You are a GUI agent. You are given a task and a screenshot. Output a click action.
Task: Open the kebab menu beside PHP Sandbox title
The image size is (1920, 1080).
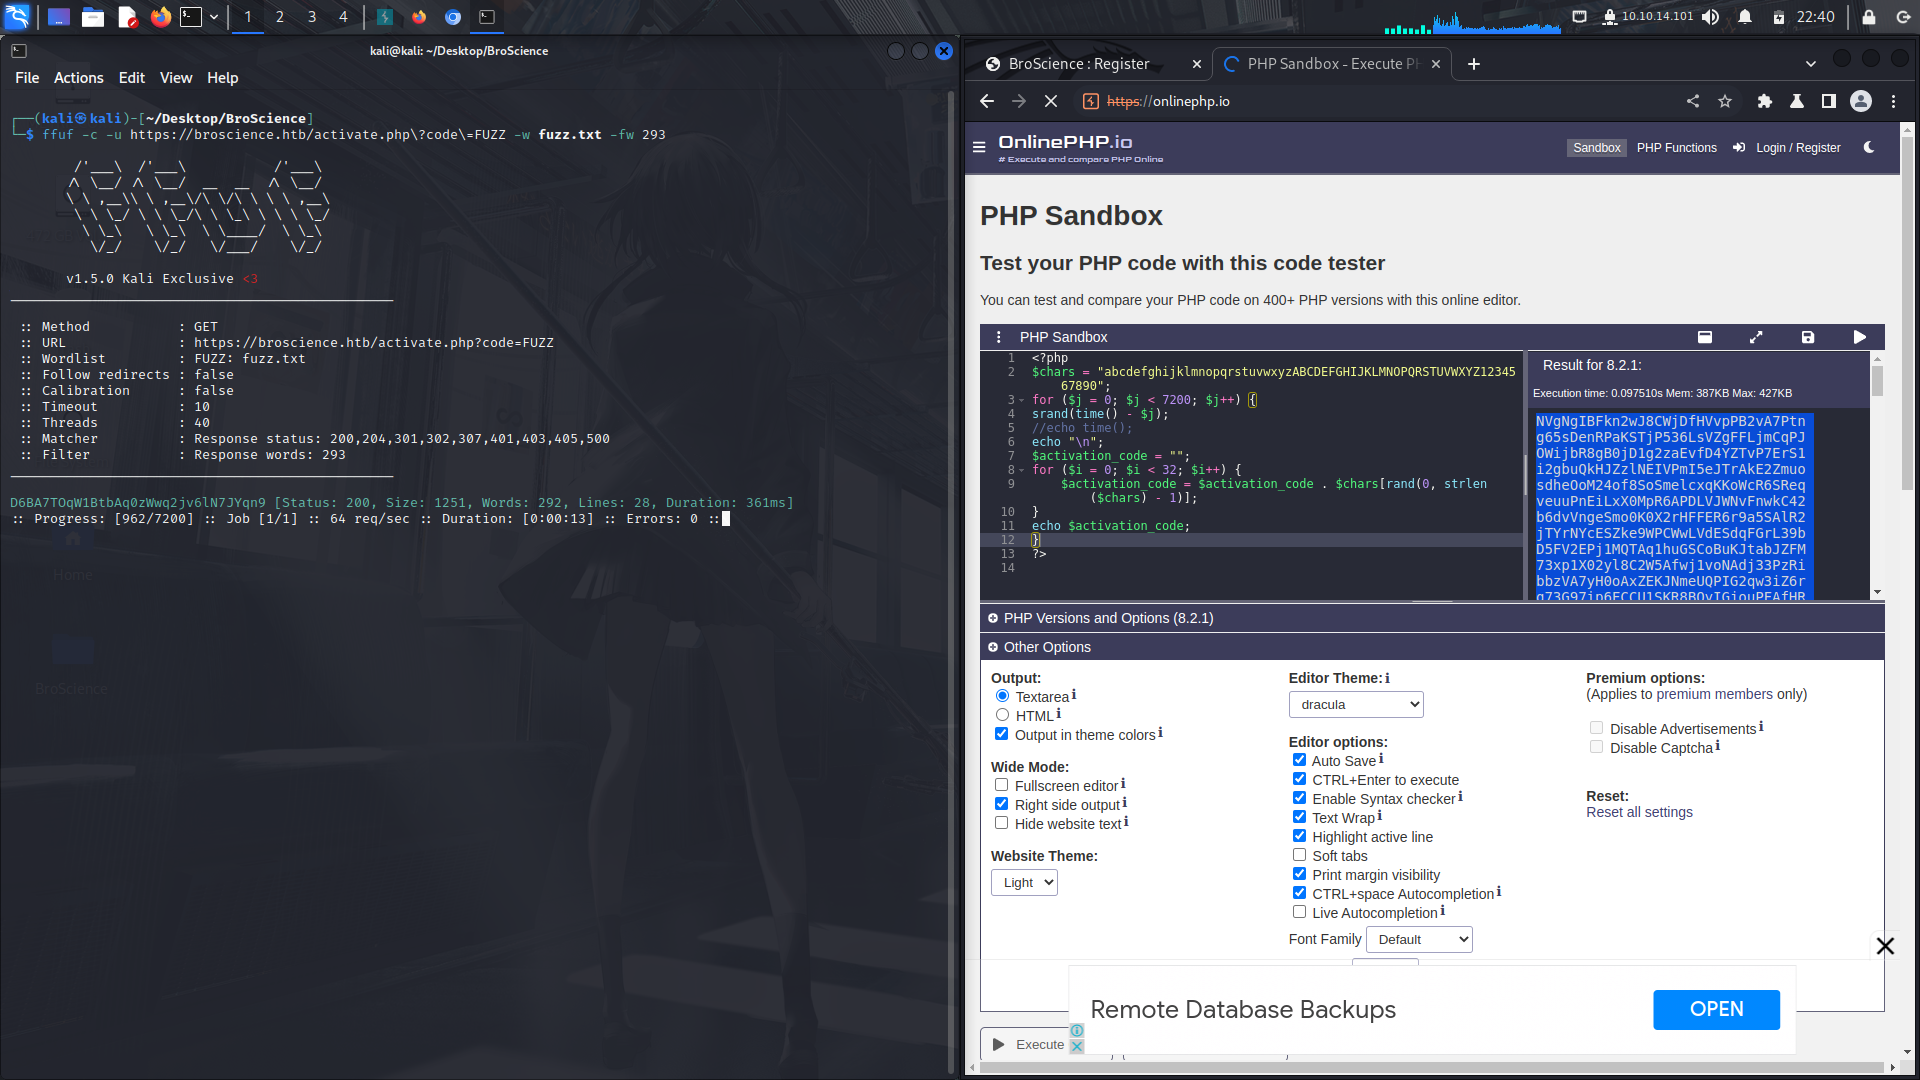tap(998, 337)
